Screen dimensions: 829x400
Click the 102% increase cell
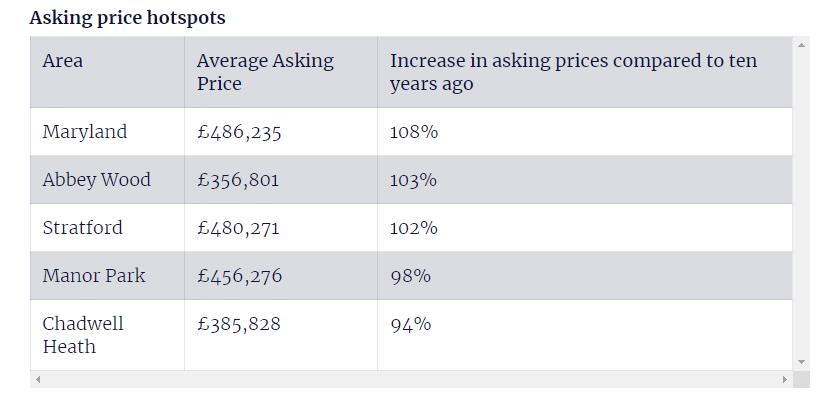[x=414, y=228]
